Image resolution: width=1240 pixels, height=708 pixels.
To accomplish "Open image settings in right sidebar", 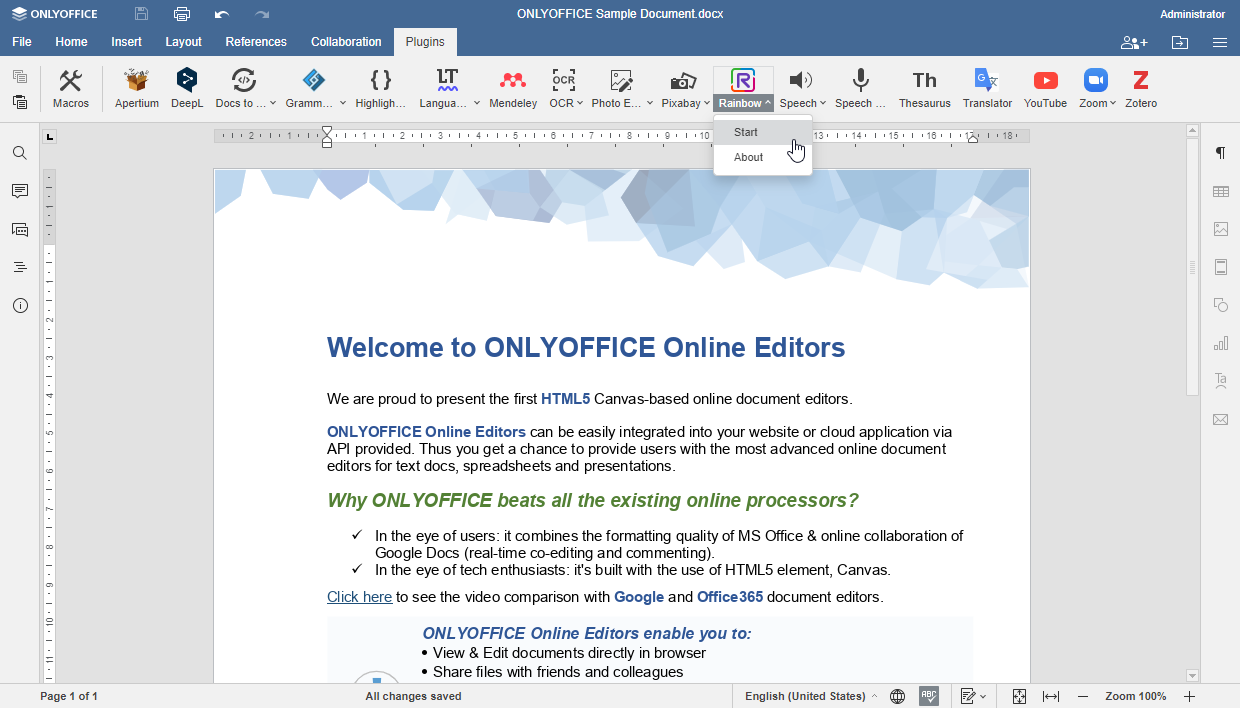I will click(1221, 229).
